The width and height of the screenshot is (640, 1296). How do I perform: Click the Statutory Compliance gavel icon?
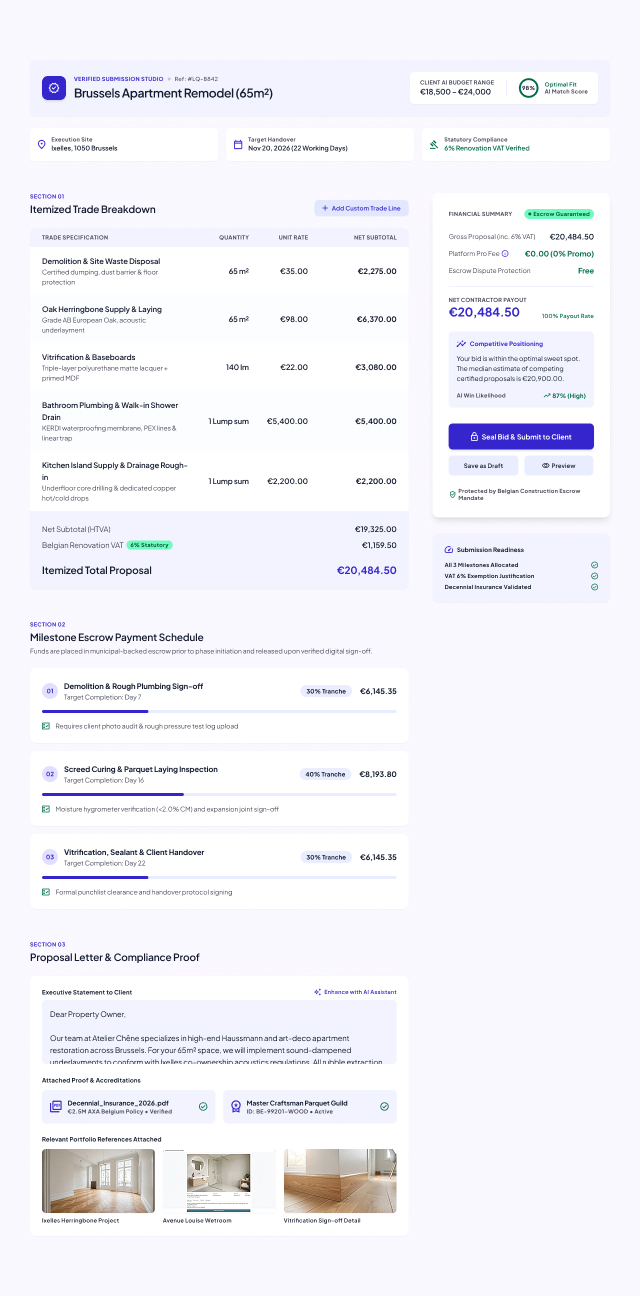pyautogui.click(x=434, y=144)
